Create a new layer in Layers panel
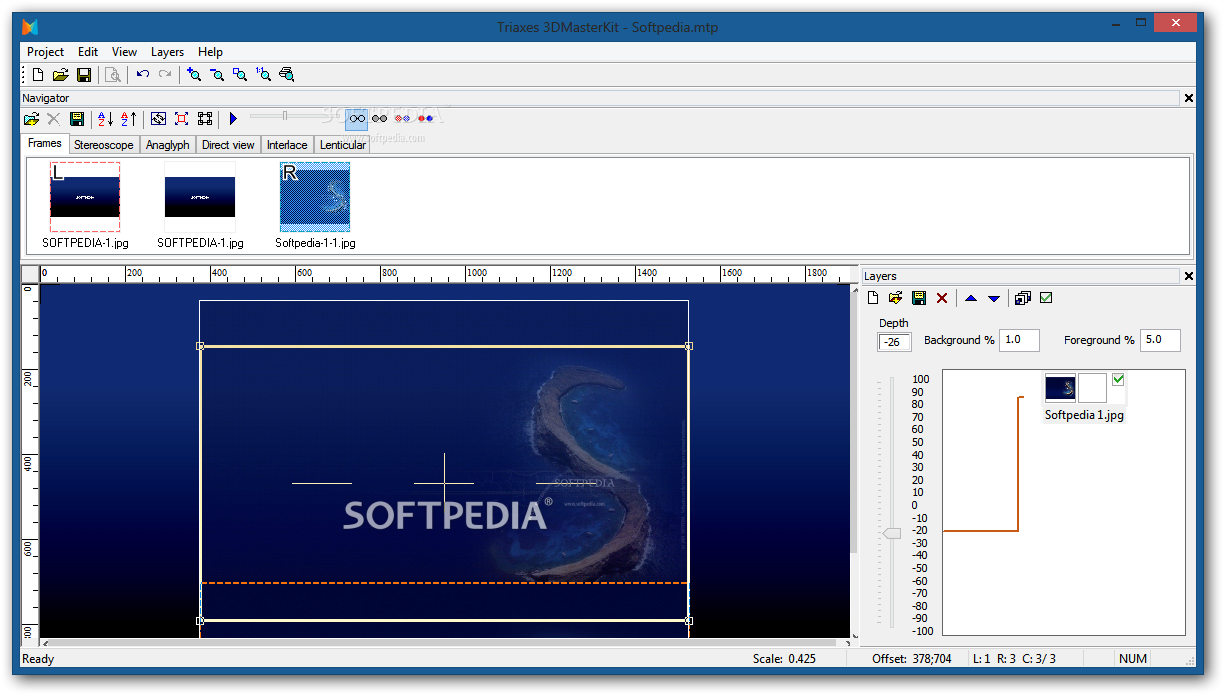Image resolution: width=1224 pixels, height=695 pixels. click(x=873, y=298)
